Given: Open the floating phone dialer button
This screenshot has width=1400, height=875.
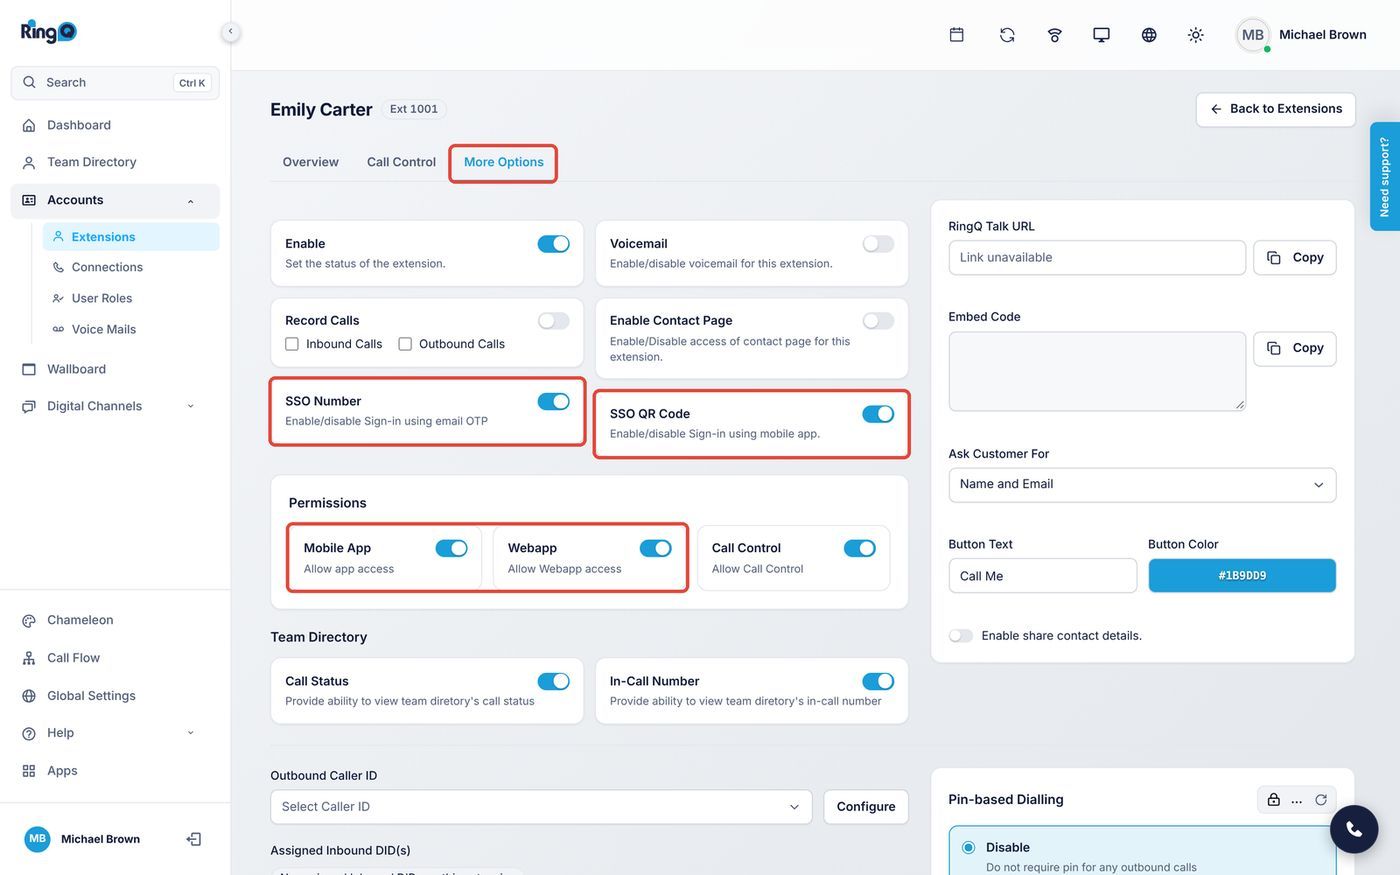Looking at the screenshot, I should [x=1354, y=828].
